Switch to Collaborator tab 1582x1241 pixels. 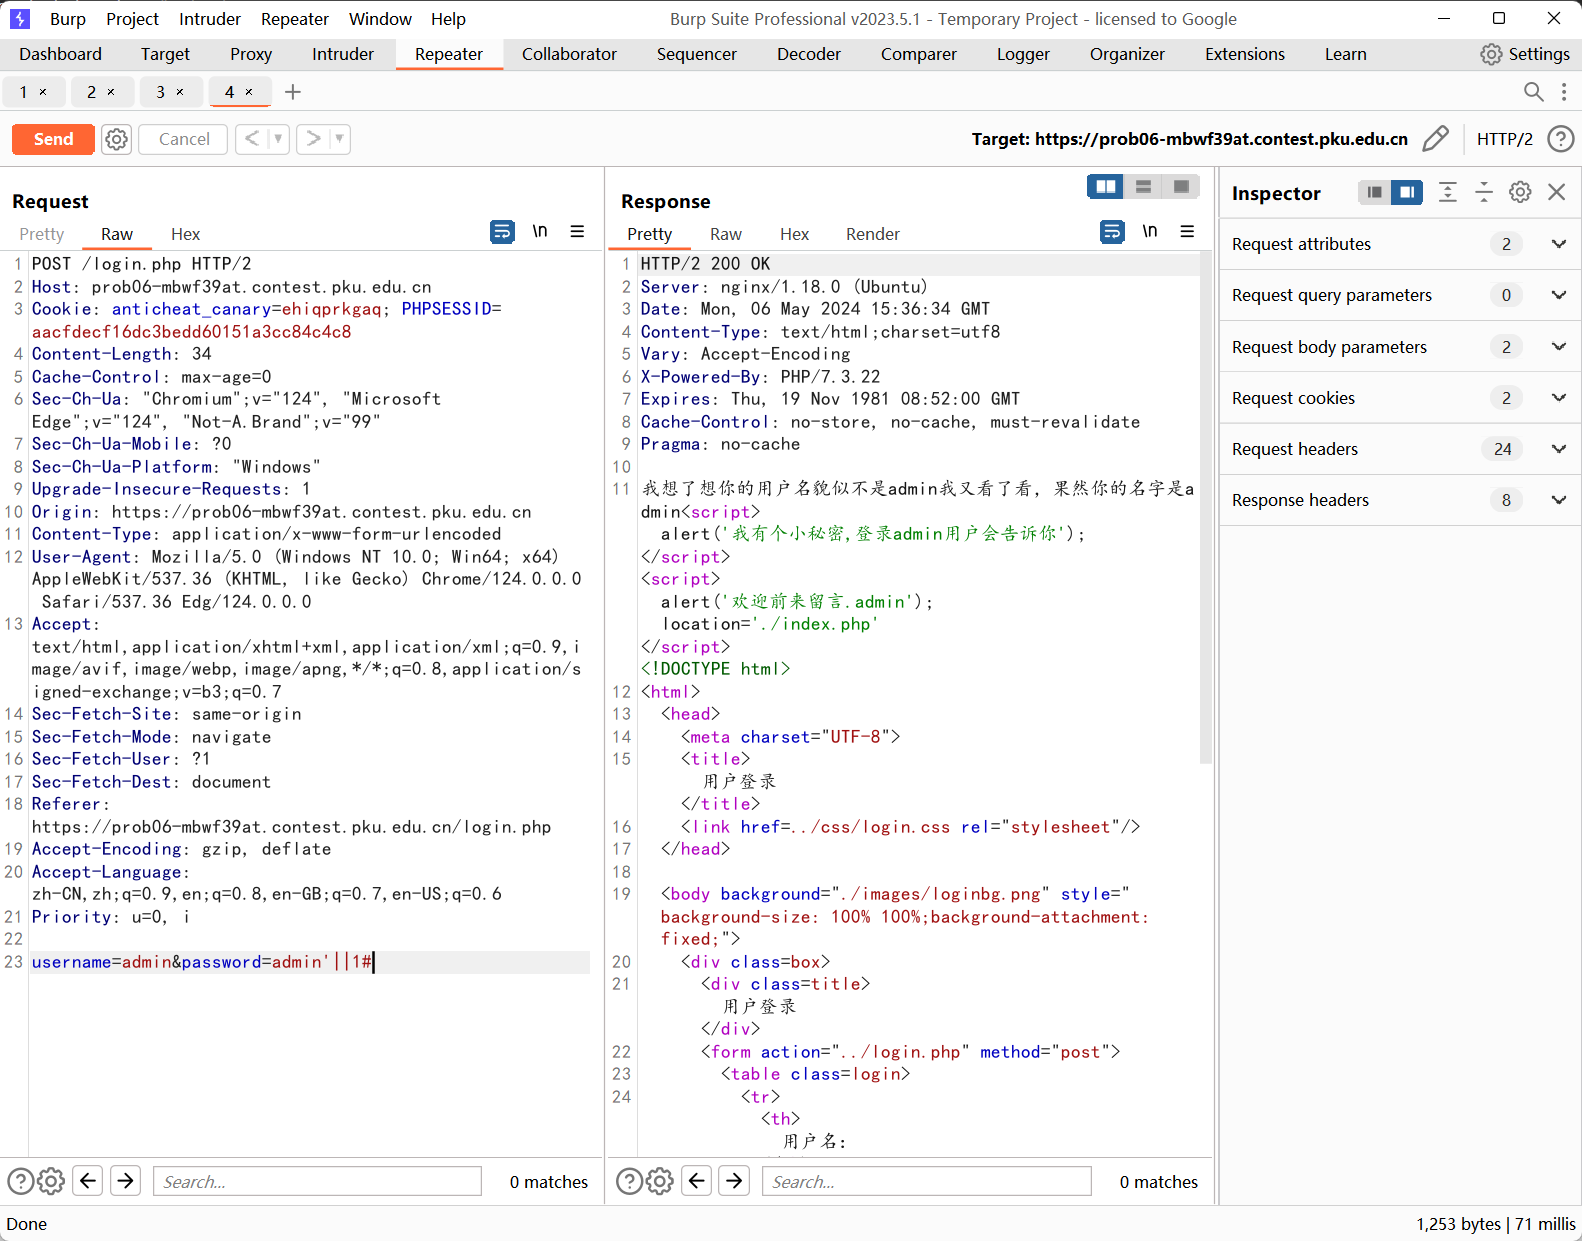coord(569,54)
